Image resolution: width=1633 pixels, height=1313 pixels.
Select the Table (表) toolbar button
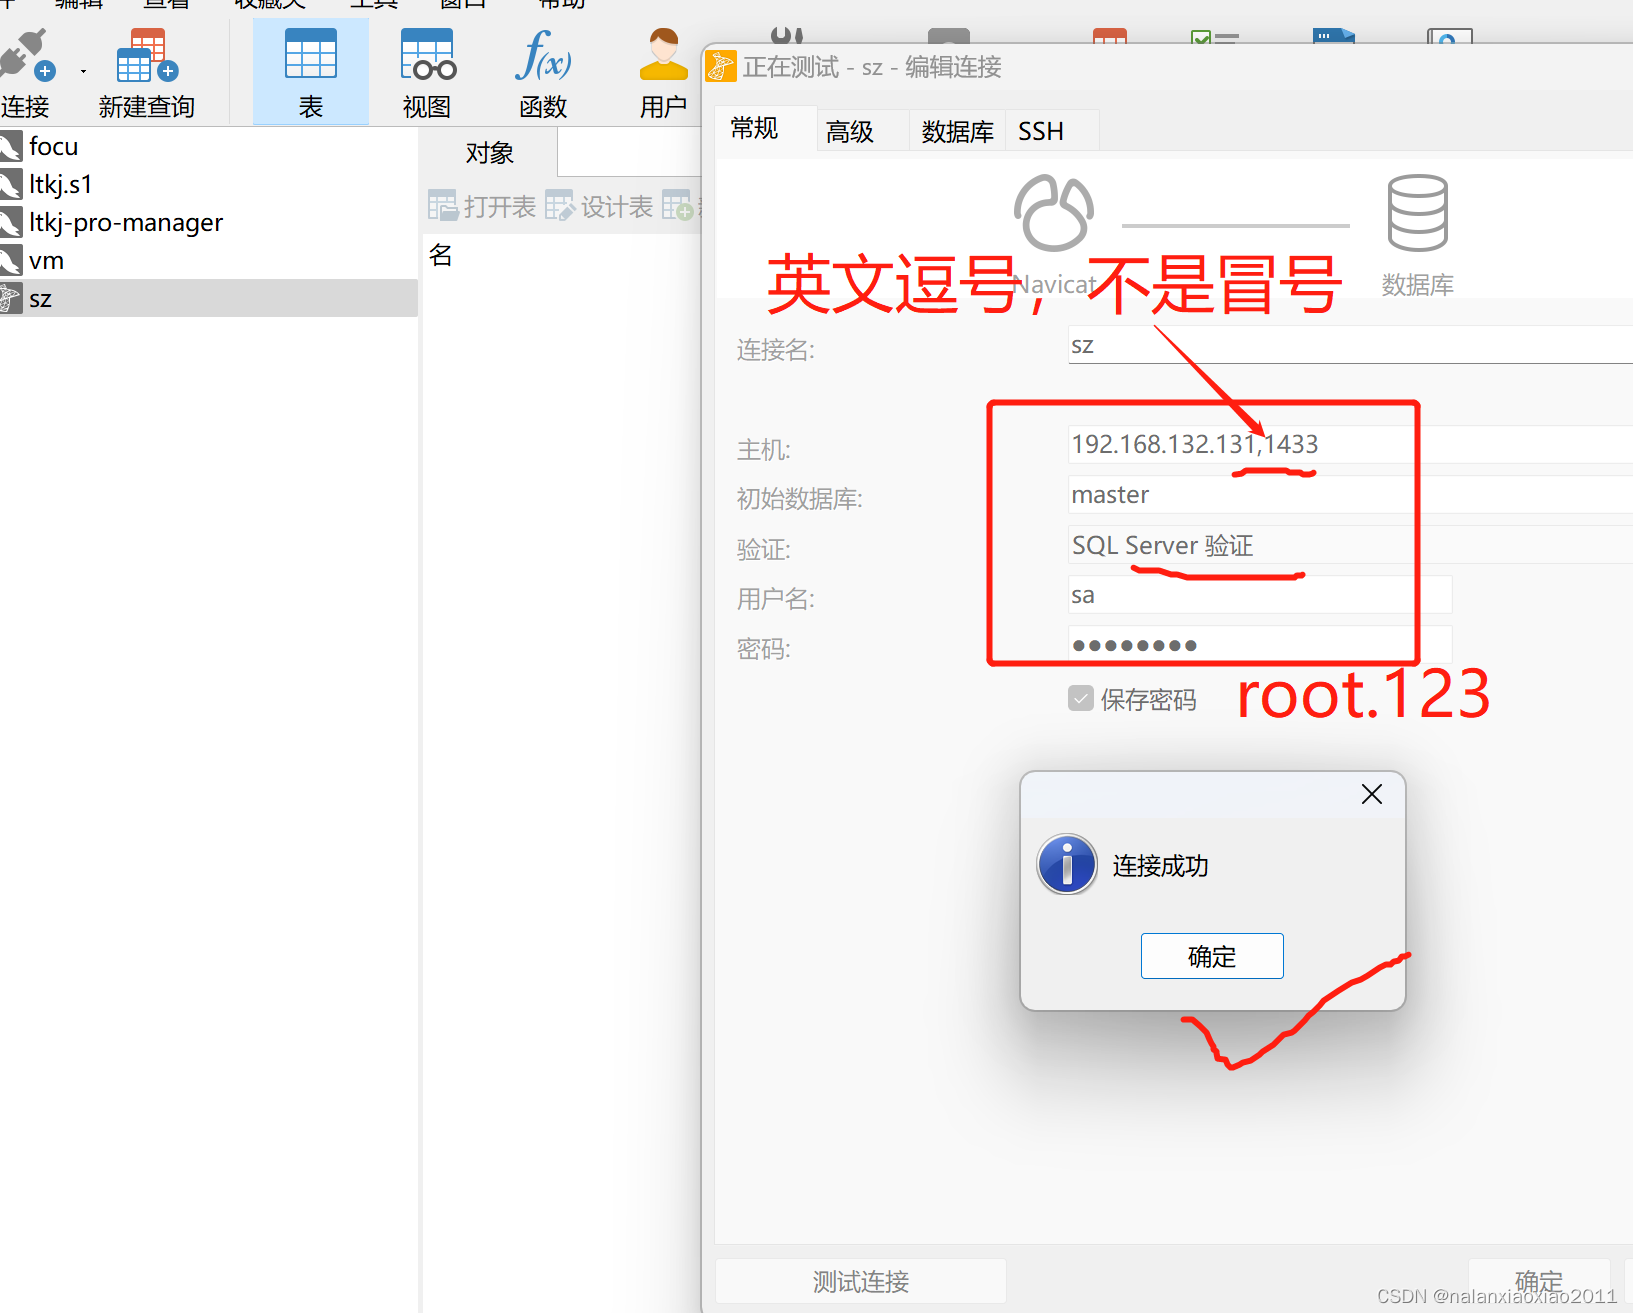click(x=311, y=72)
